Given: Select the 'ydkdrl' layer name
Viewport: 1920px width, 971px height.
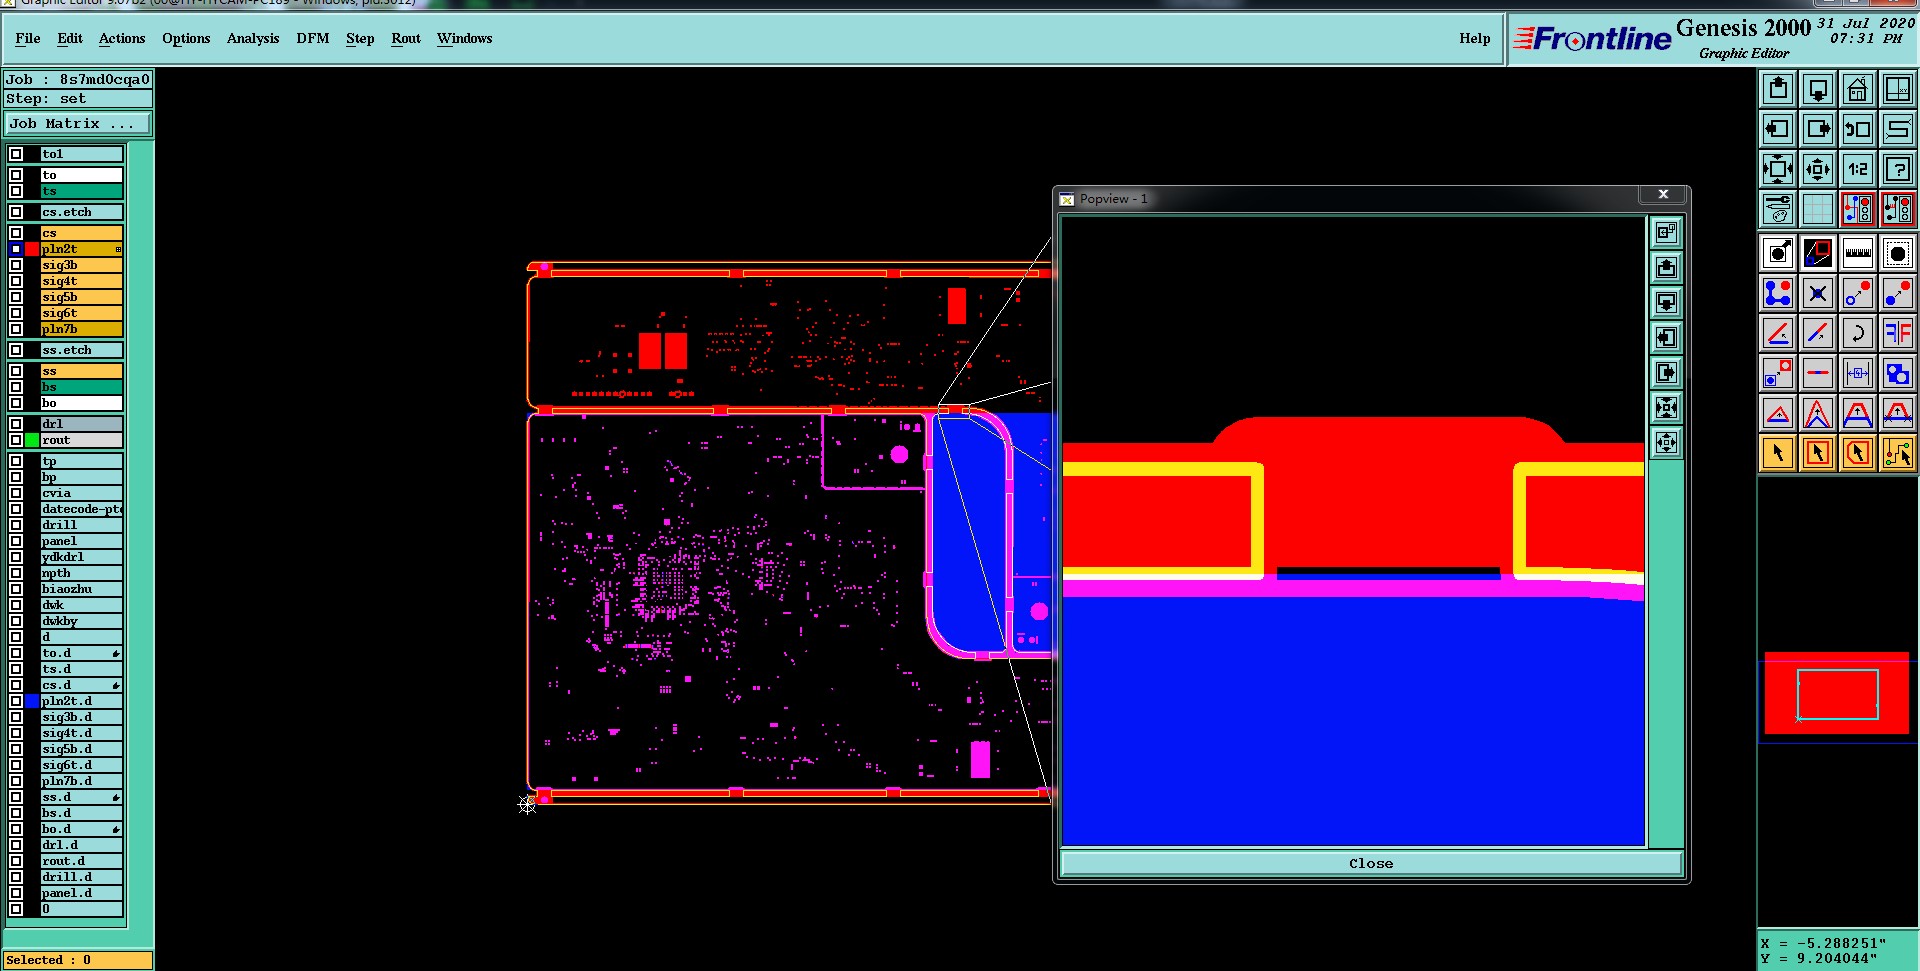Looking at the screenshot, I should click(81, 557).
